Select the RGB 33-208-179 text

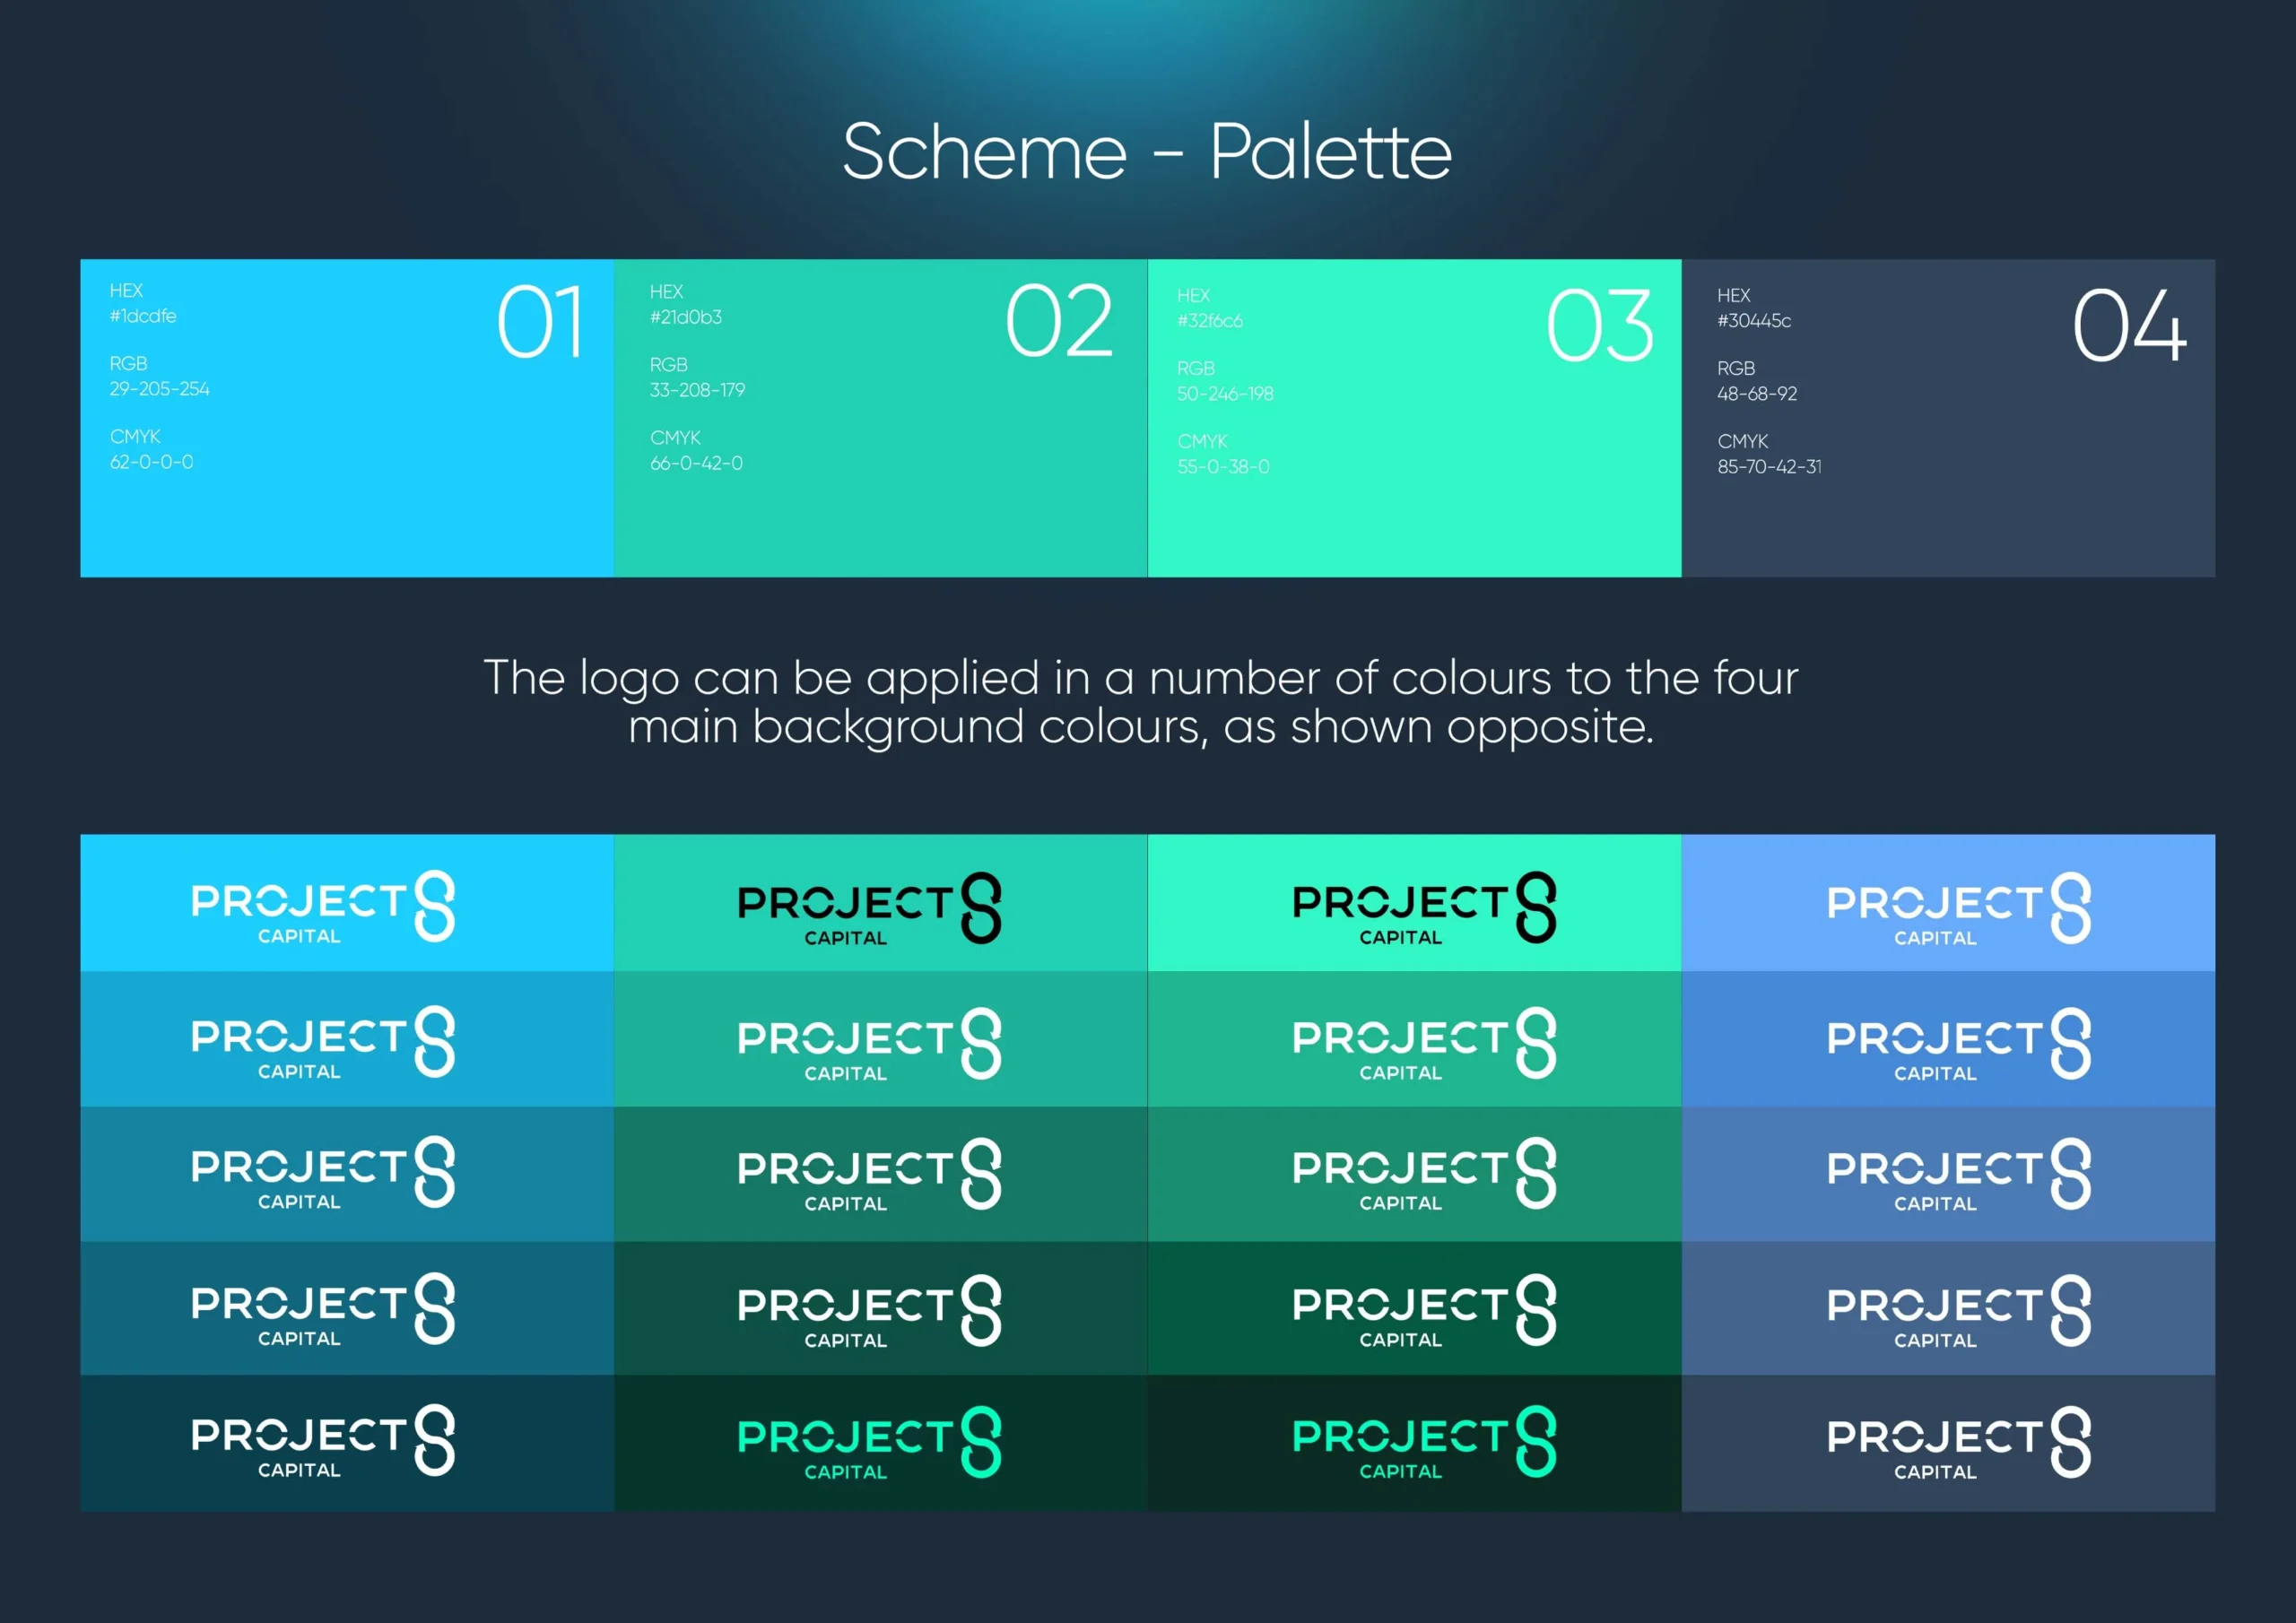point(697,390)
